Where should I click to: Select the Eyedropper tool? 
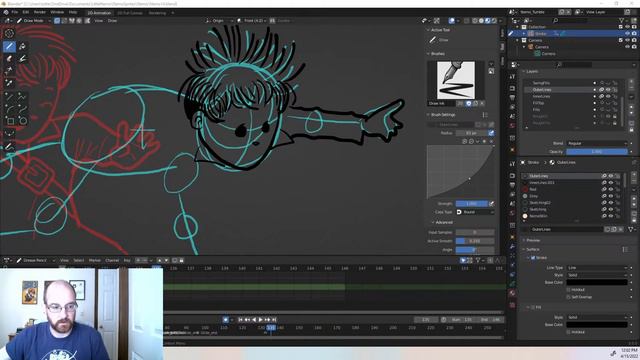9,83
